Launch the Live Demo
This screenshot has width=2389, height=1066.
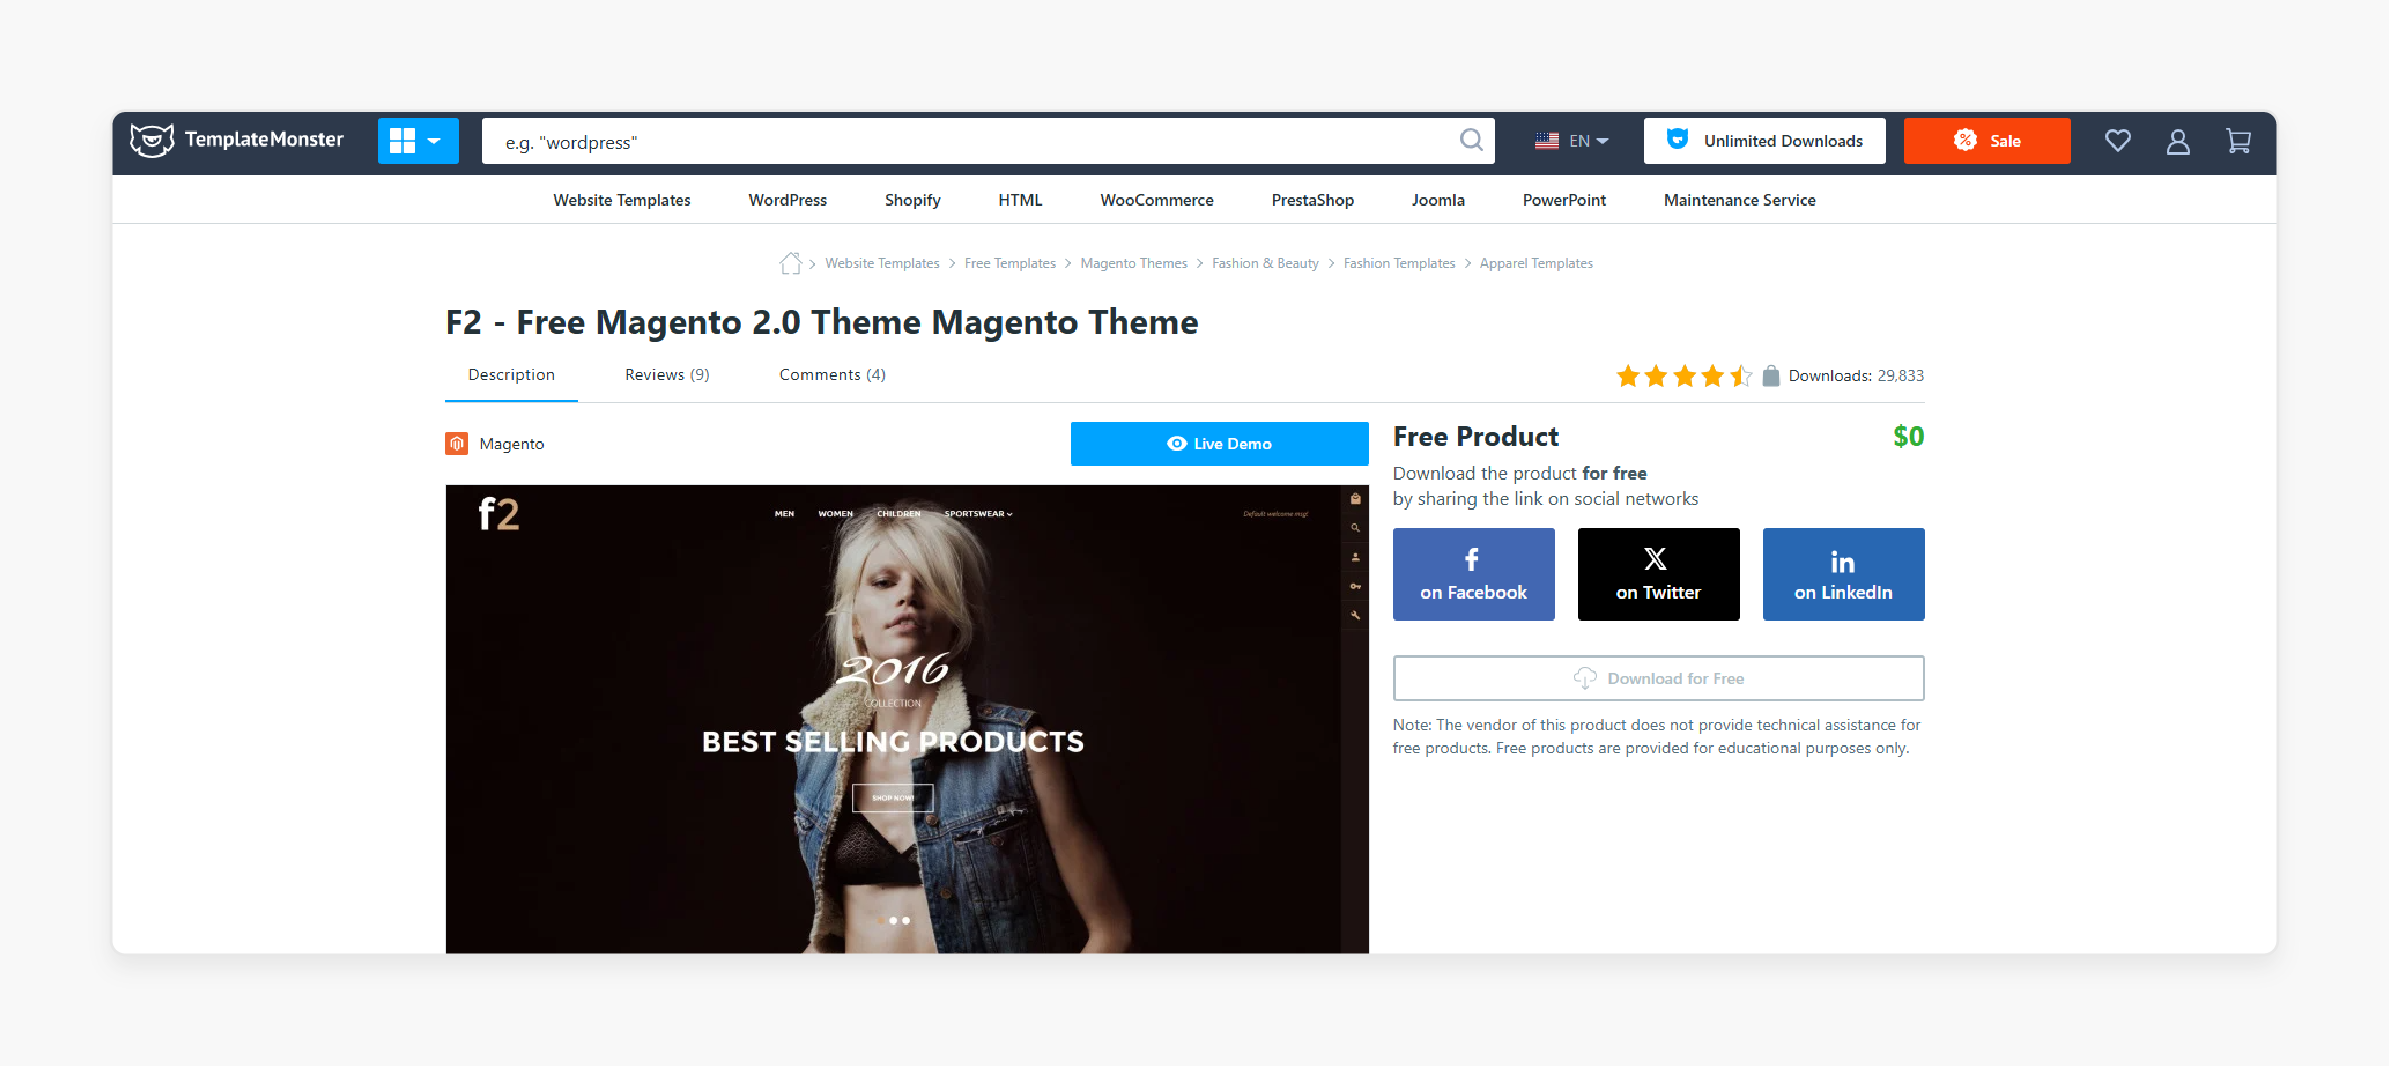(1220, 444)
